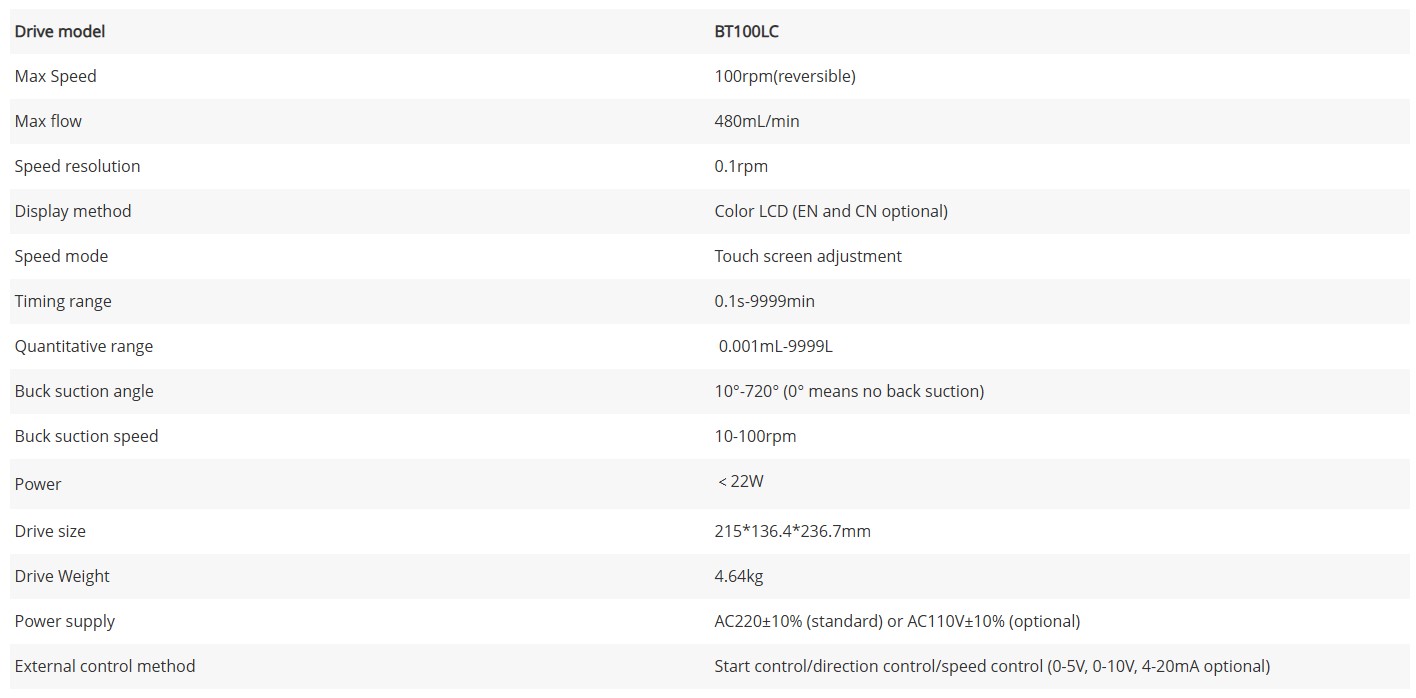Click the BT100LC model value

[746, 32]
